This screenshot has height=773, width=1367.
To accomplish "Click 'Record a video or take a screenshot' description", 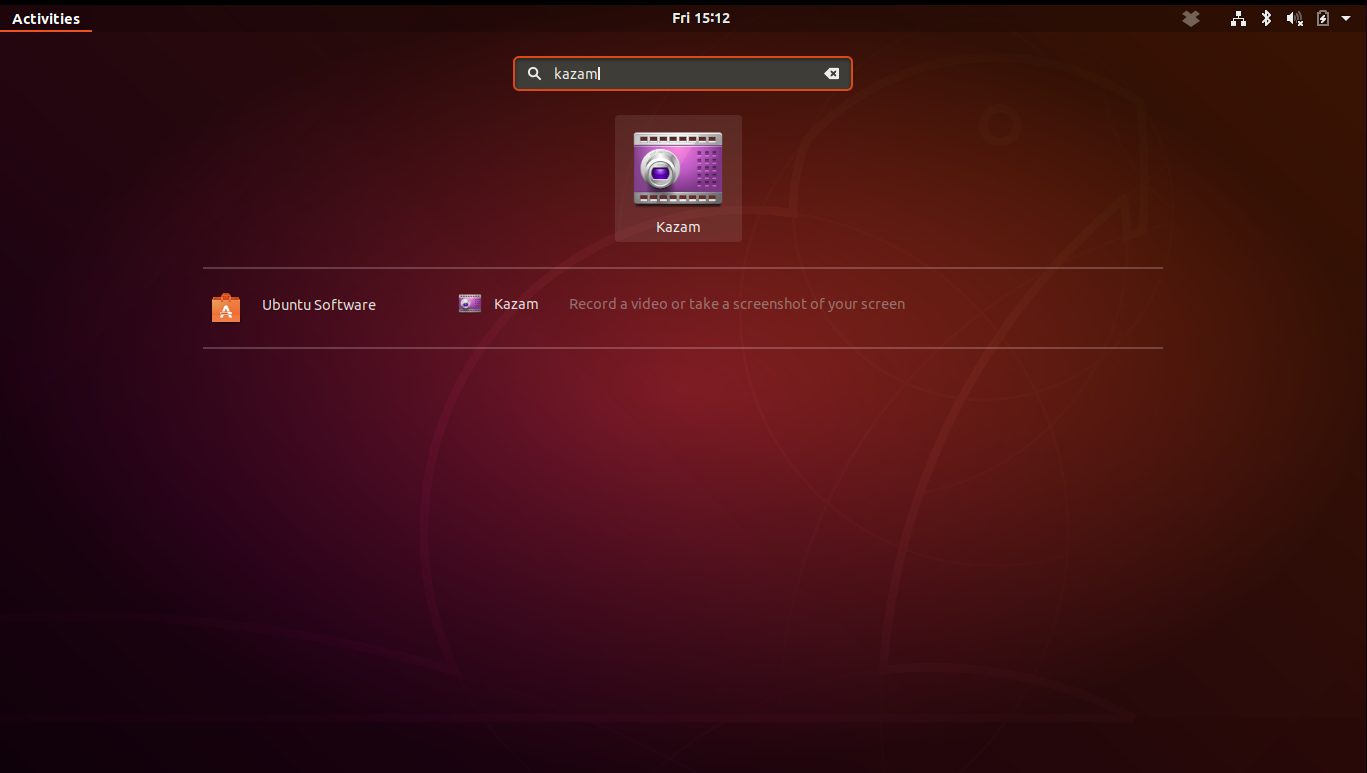I will [737, 304].
